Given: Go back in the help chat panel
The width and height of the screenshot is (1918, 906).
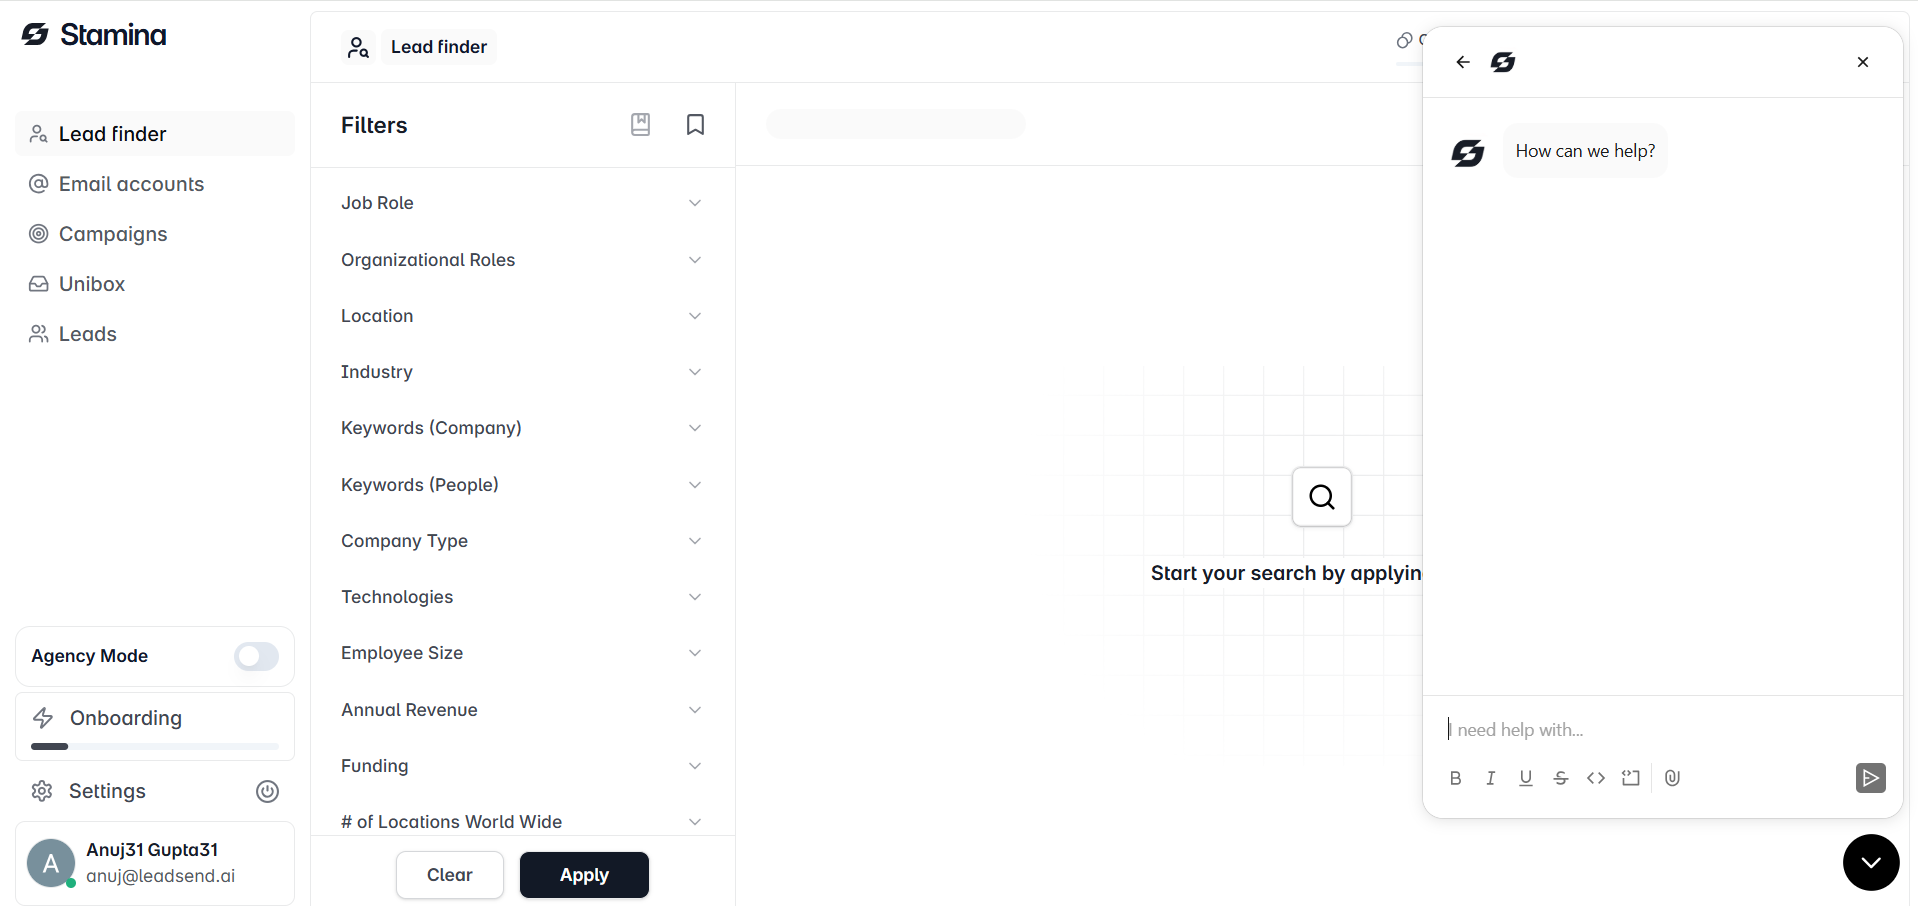Looking at the screenshot, I should point(1463,62).
